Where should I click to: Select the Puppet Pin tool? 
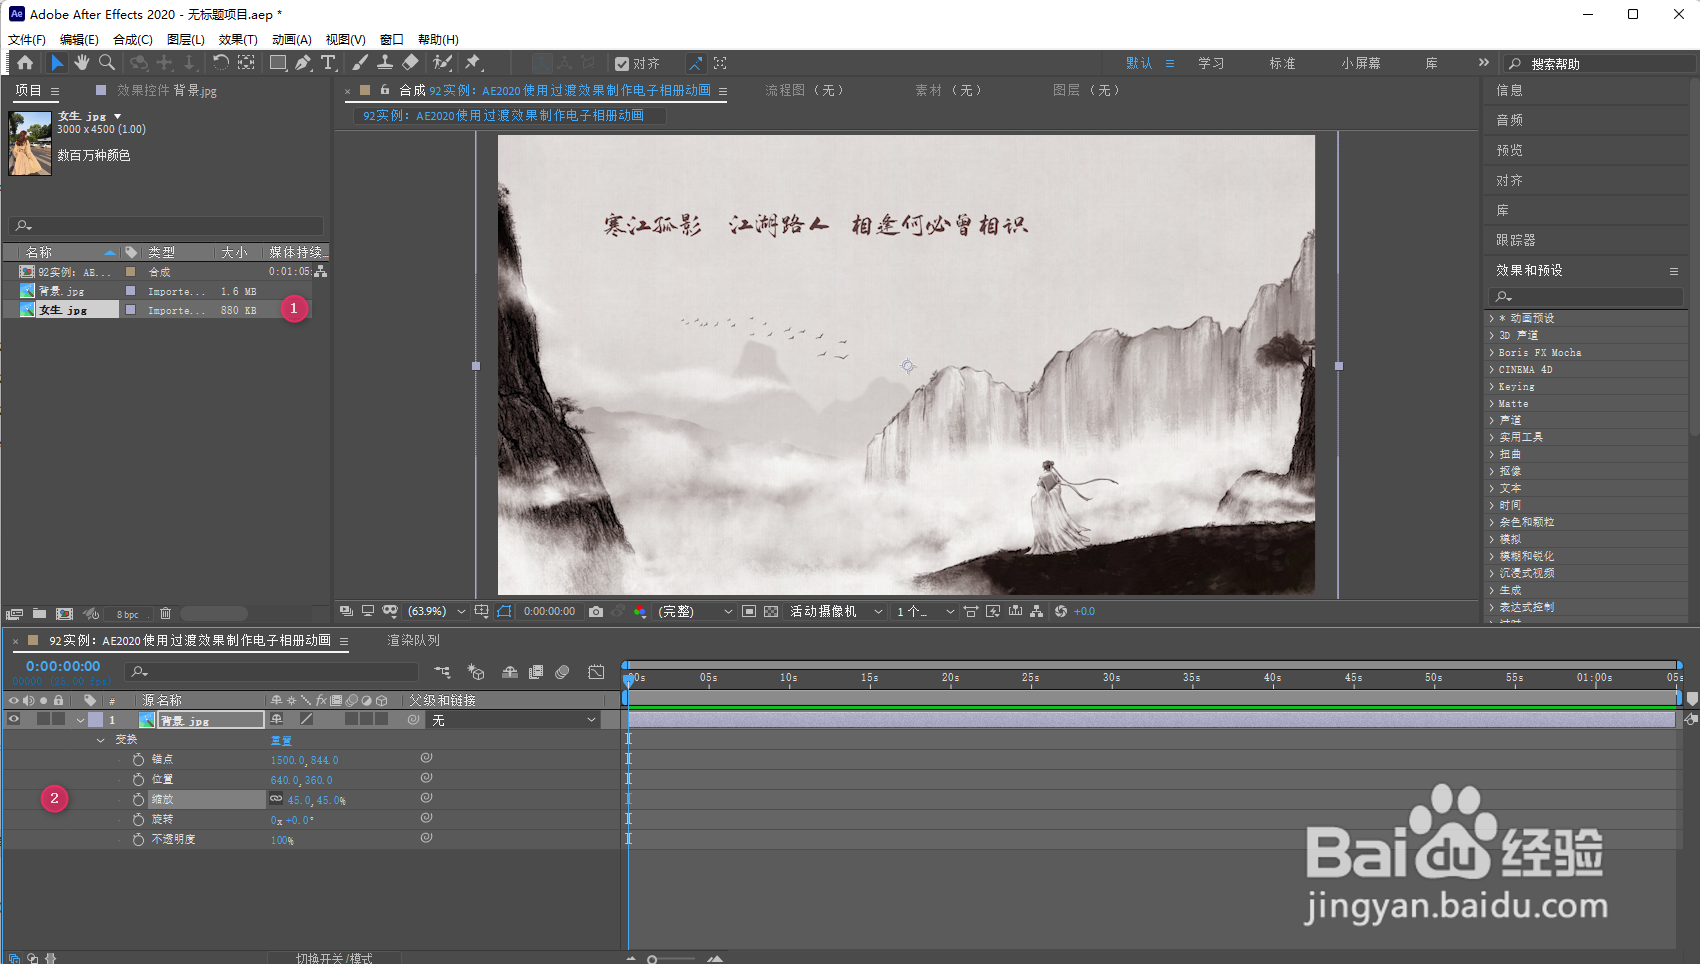click(x=473, y=63)
